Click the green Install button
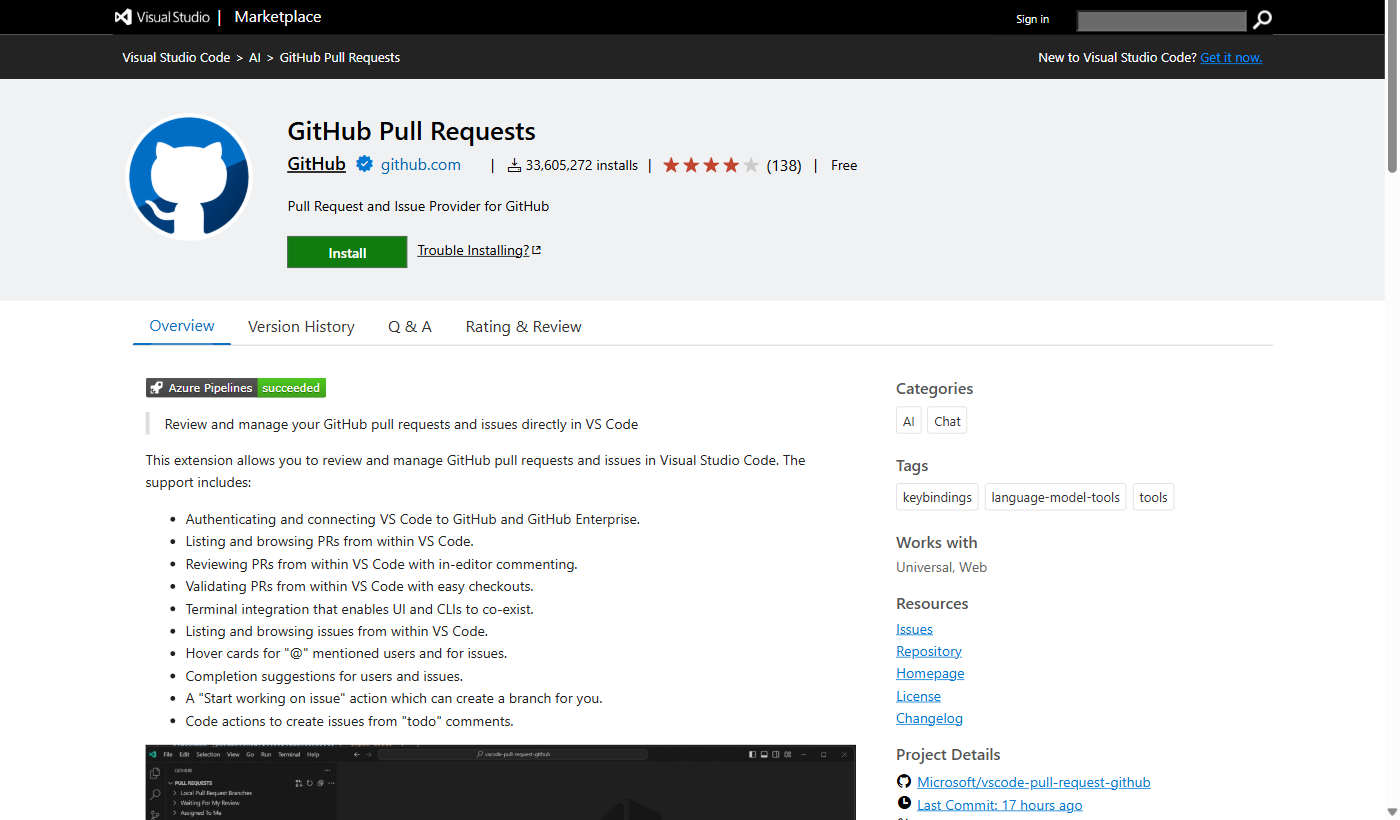Image resolution: width=1400 pixels, height=820 pixels. [346, 252]
